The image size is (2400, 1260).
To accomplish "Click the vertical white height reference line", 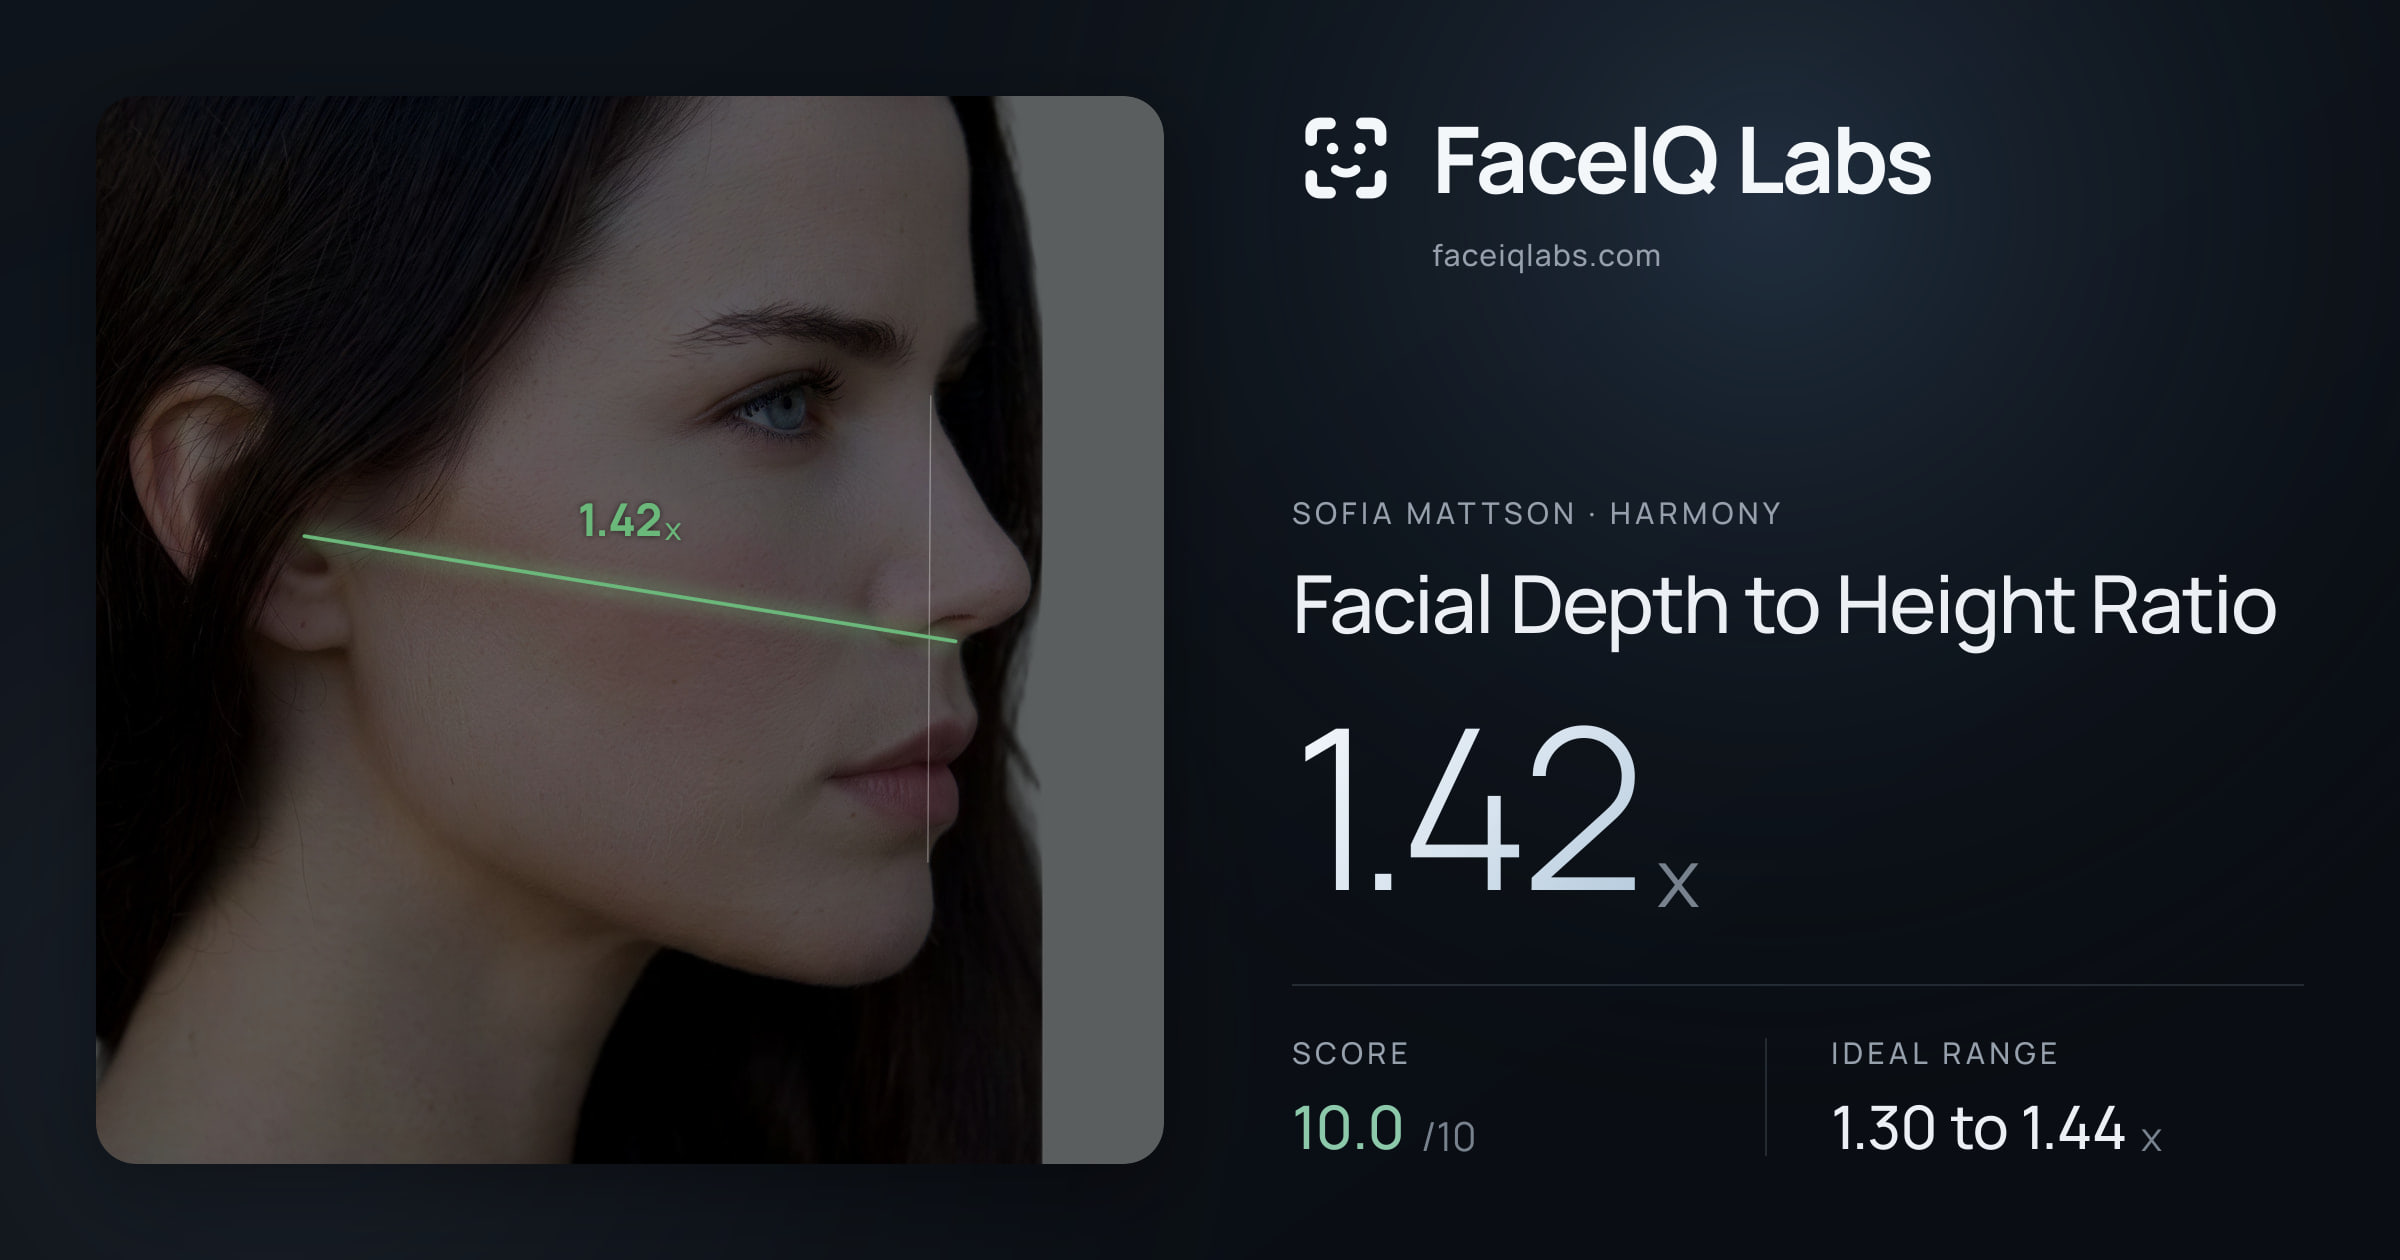I will 929,628.
